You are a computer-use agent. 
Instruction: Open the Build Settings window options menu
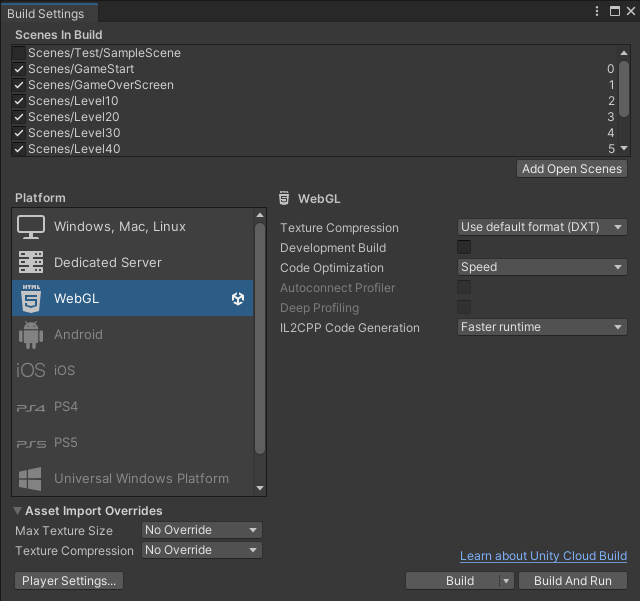coord(597,11)
